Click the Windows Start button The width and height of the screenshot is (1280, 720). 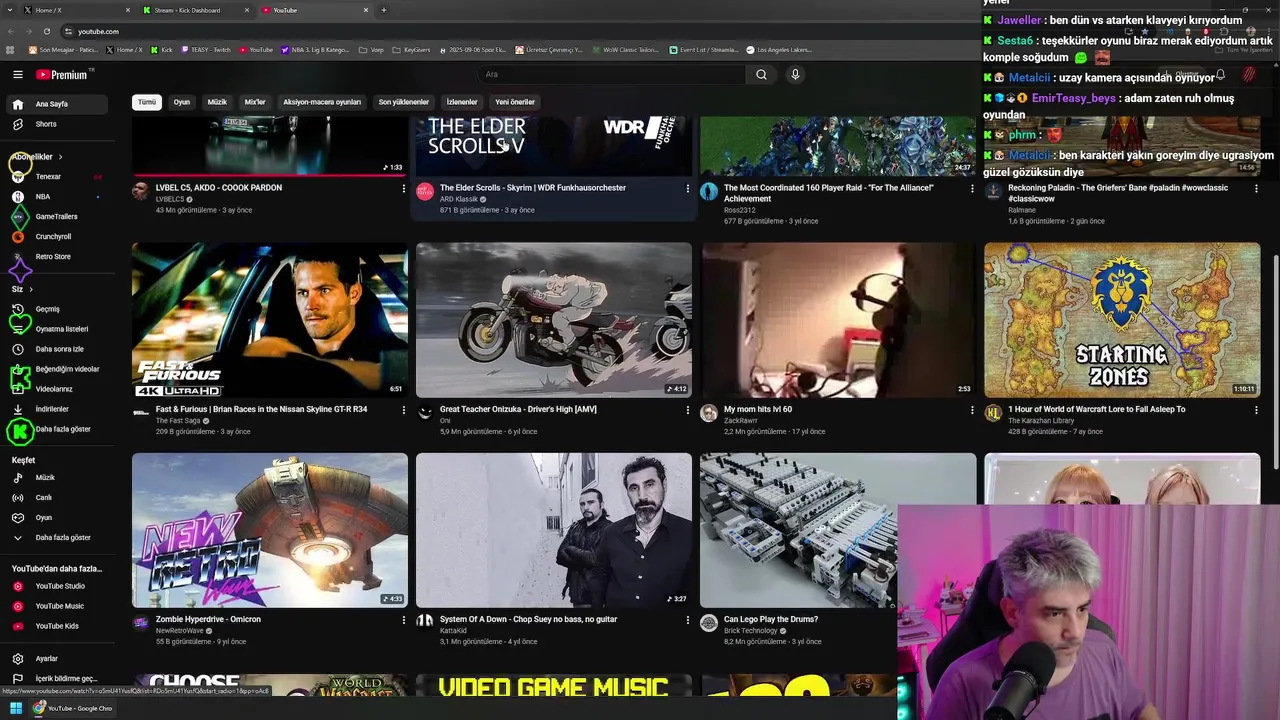pos(16,708)
